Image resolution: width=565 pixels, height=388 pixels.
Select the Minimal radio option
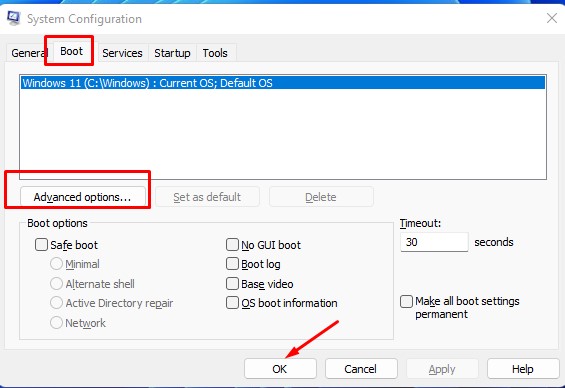[56, 264]
